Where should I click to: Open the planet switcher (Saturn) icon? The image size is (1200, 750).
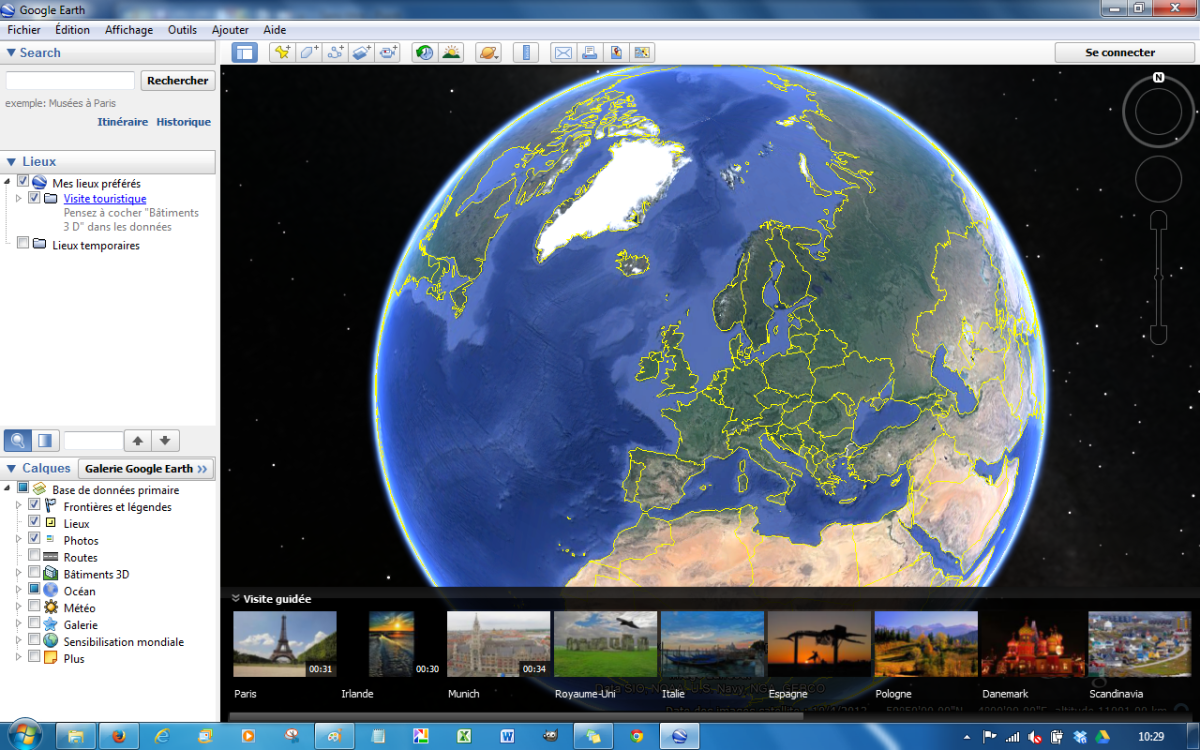488,53
